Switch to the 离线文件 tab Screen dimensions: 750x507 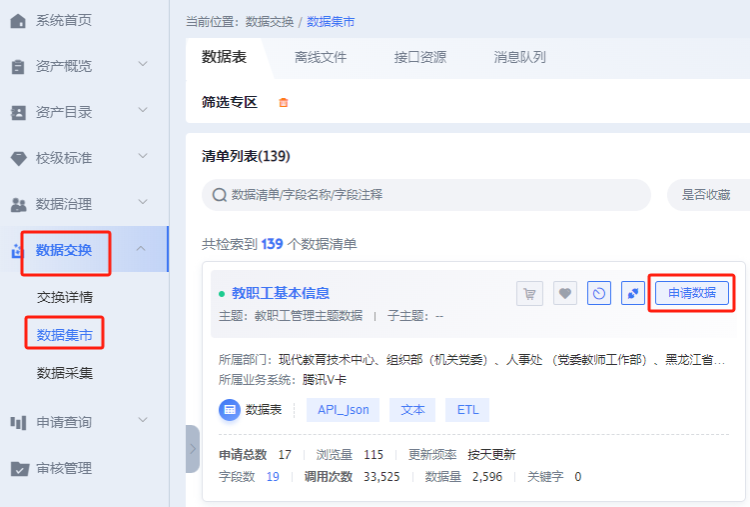click(320, 57)
